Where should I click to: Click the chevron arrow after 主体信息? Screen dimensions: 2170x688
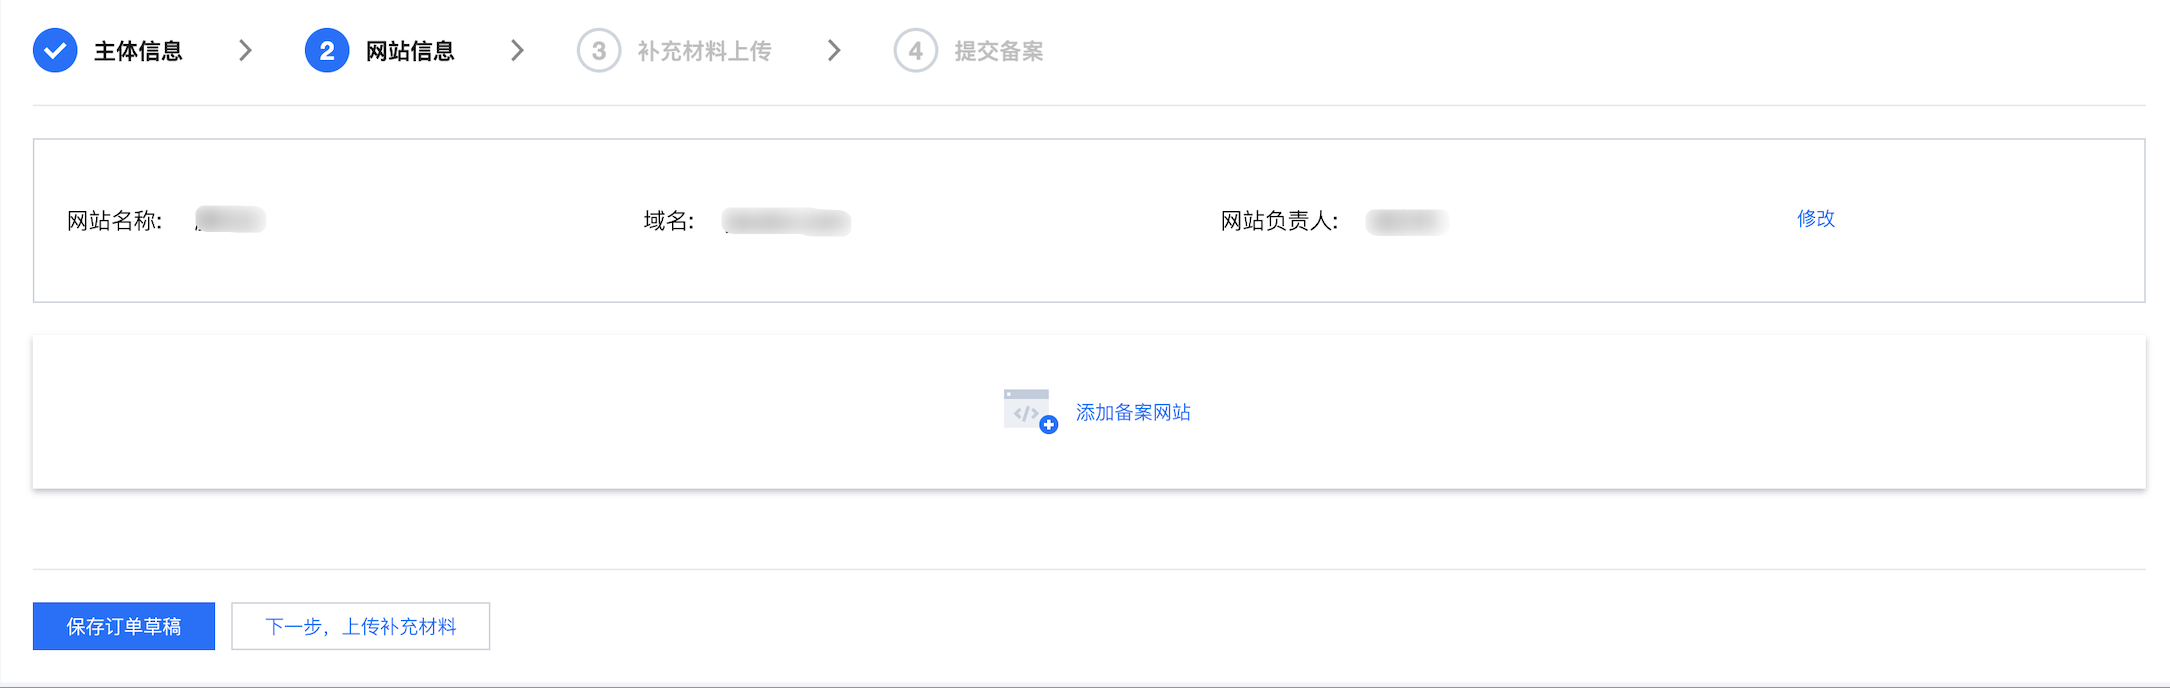[245, 51]
